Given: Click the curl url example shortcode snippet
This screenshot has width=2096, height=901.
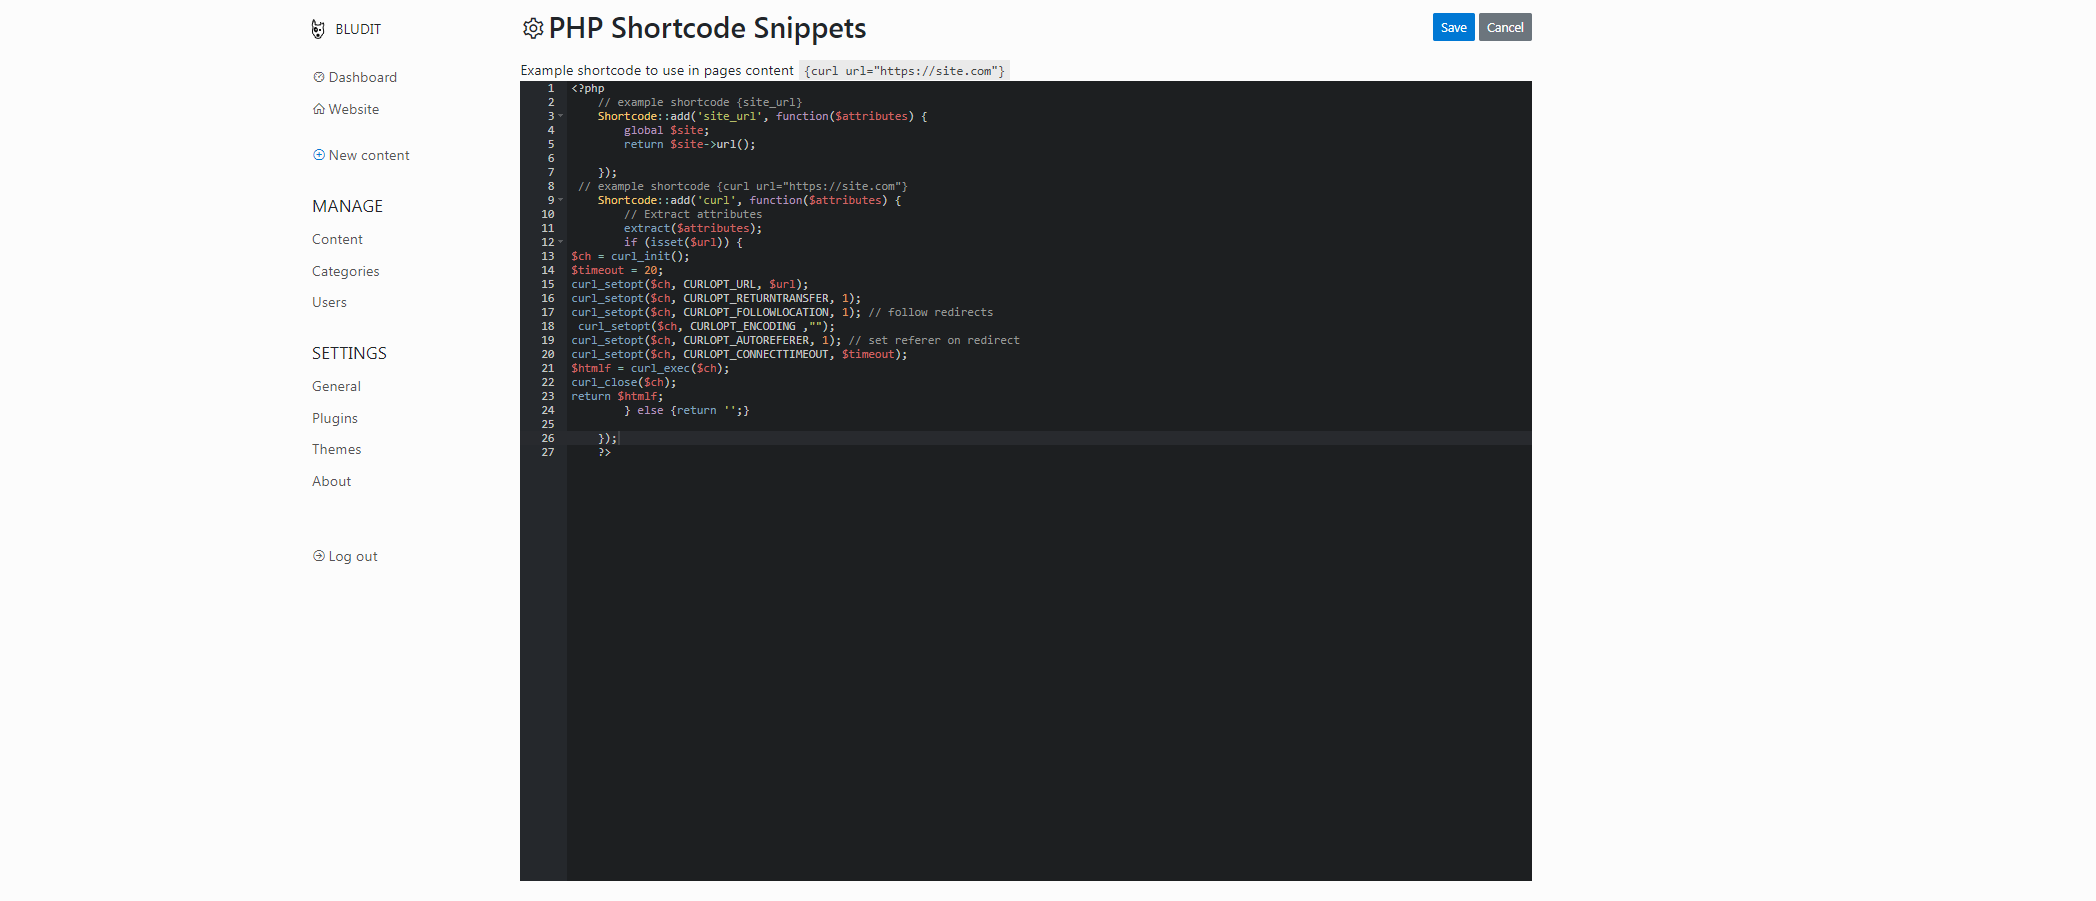Looking at the screenshot, I should 903,70.
